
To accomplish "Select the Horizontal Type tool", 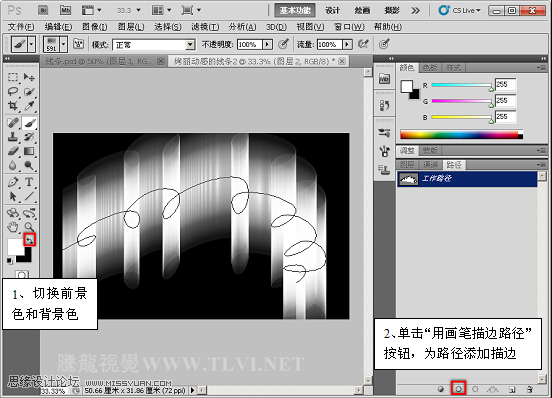I will (29, 182).
